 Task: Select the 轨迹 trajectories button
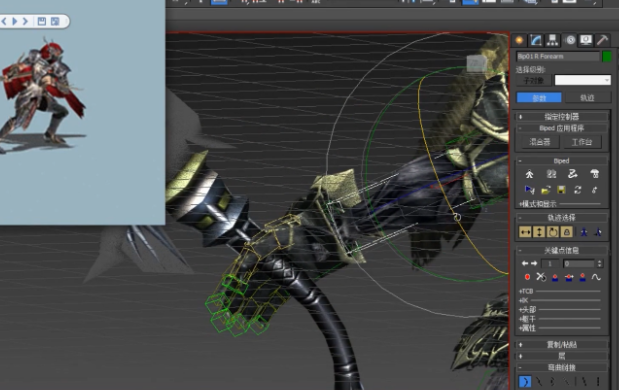[x=587, y=98]
